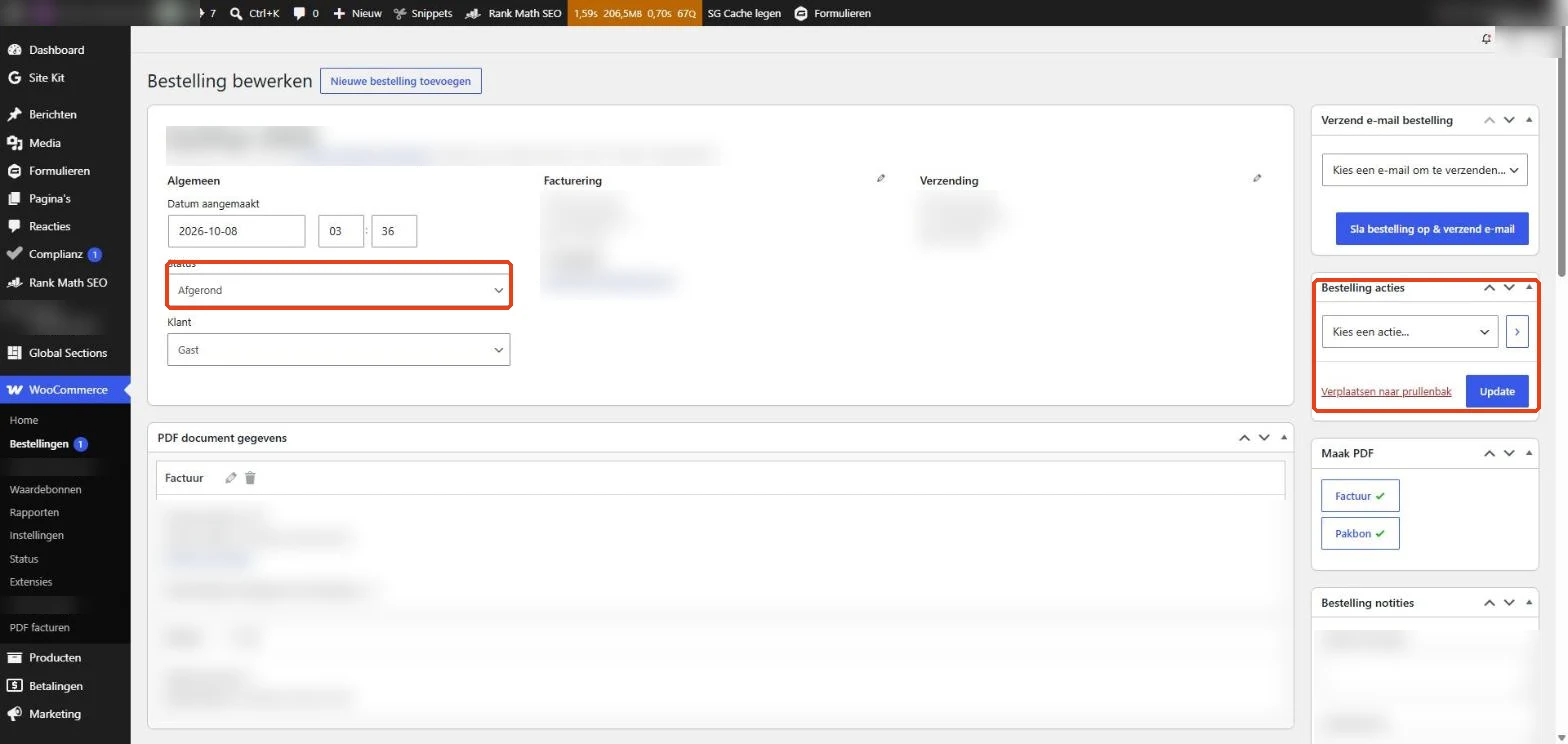Screen dimensions: 1568x744
Task: Open the notification bell icon
Action: (1486, 39)
